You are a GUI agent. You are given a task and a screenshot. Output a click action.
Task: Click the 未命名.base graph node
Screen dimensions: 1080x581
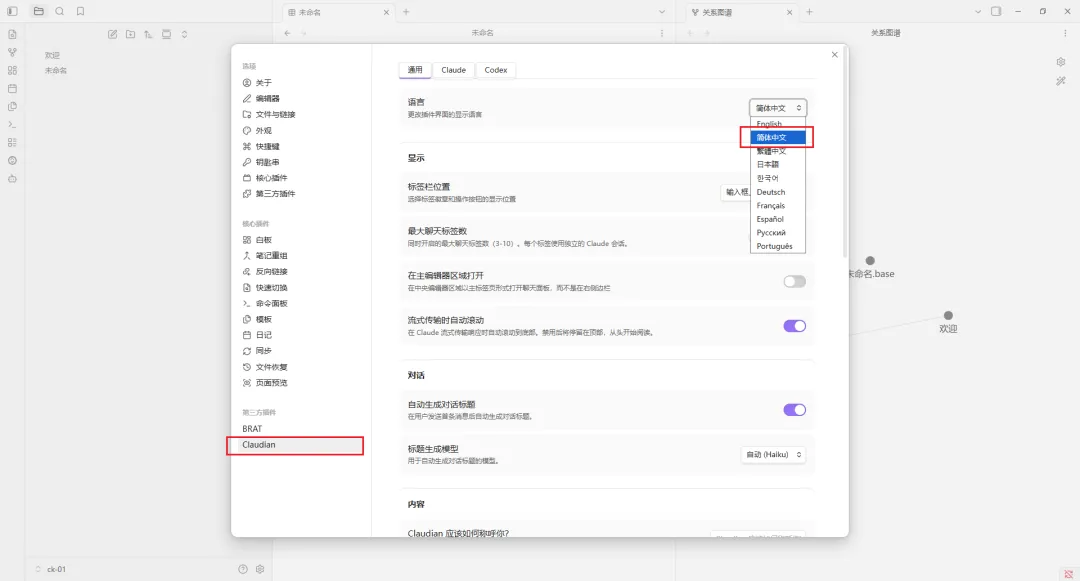(x=871, y=260)
